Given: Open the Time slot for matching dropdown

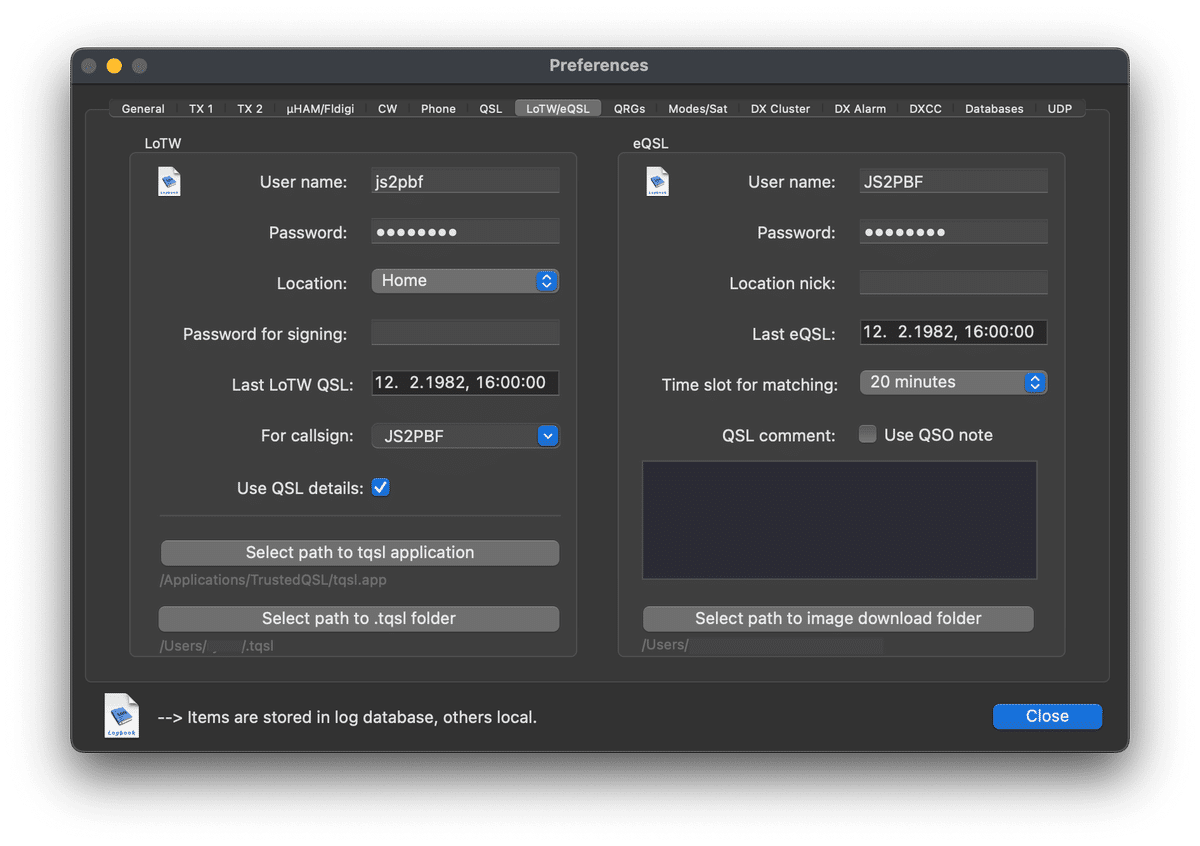Looking at the screenshot, I should 953,382.
